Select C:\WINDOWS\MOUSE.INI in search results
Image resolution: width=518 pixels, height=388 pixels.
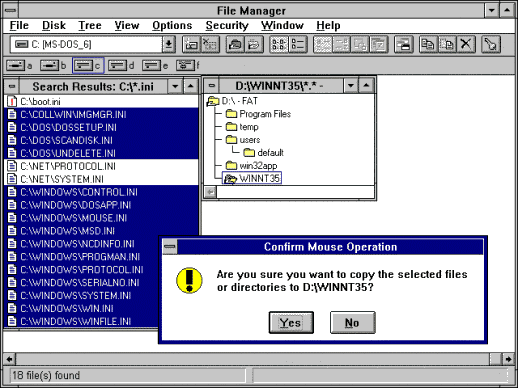click(x=101, y=218)
